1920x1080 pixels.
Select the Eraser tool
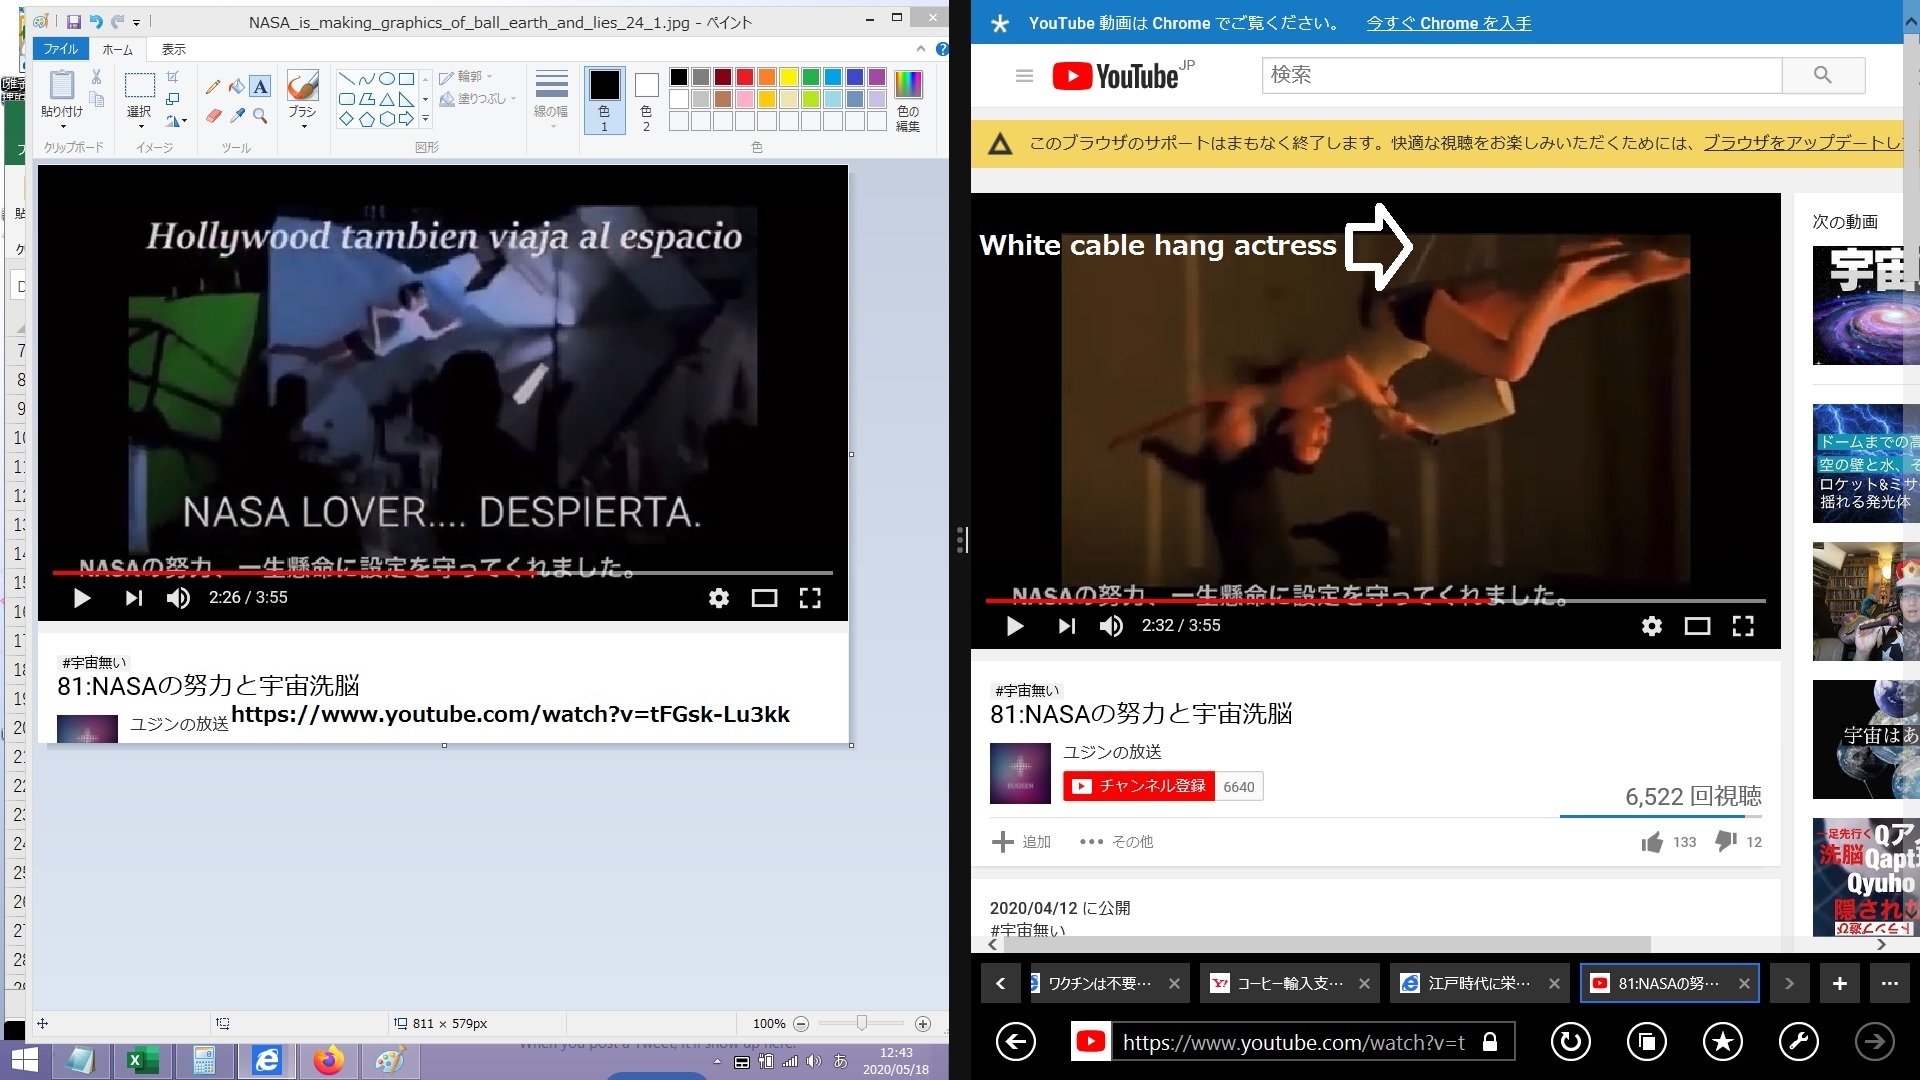point(213,116)
